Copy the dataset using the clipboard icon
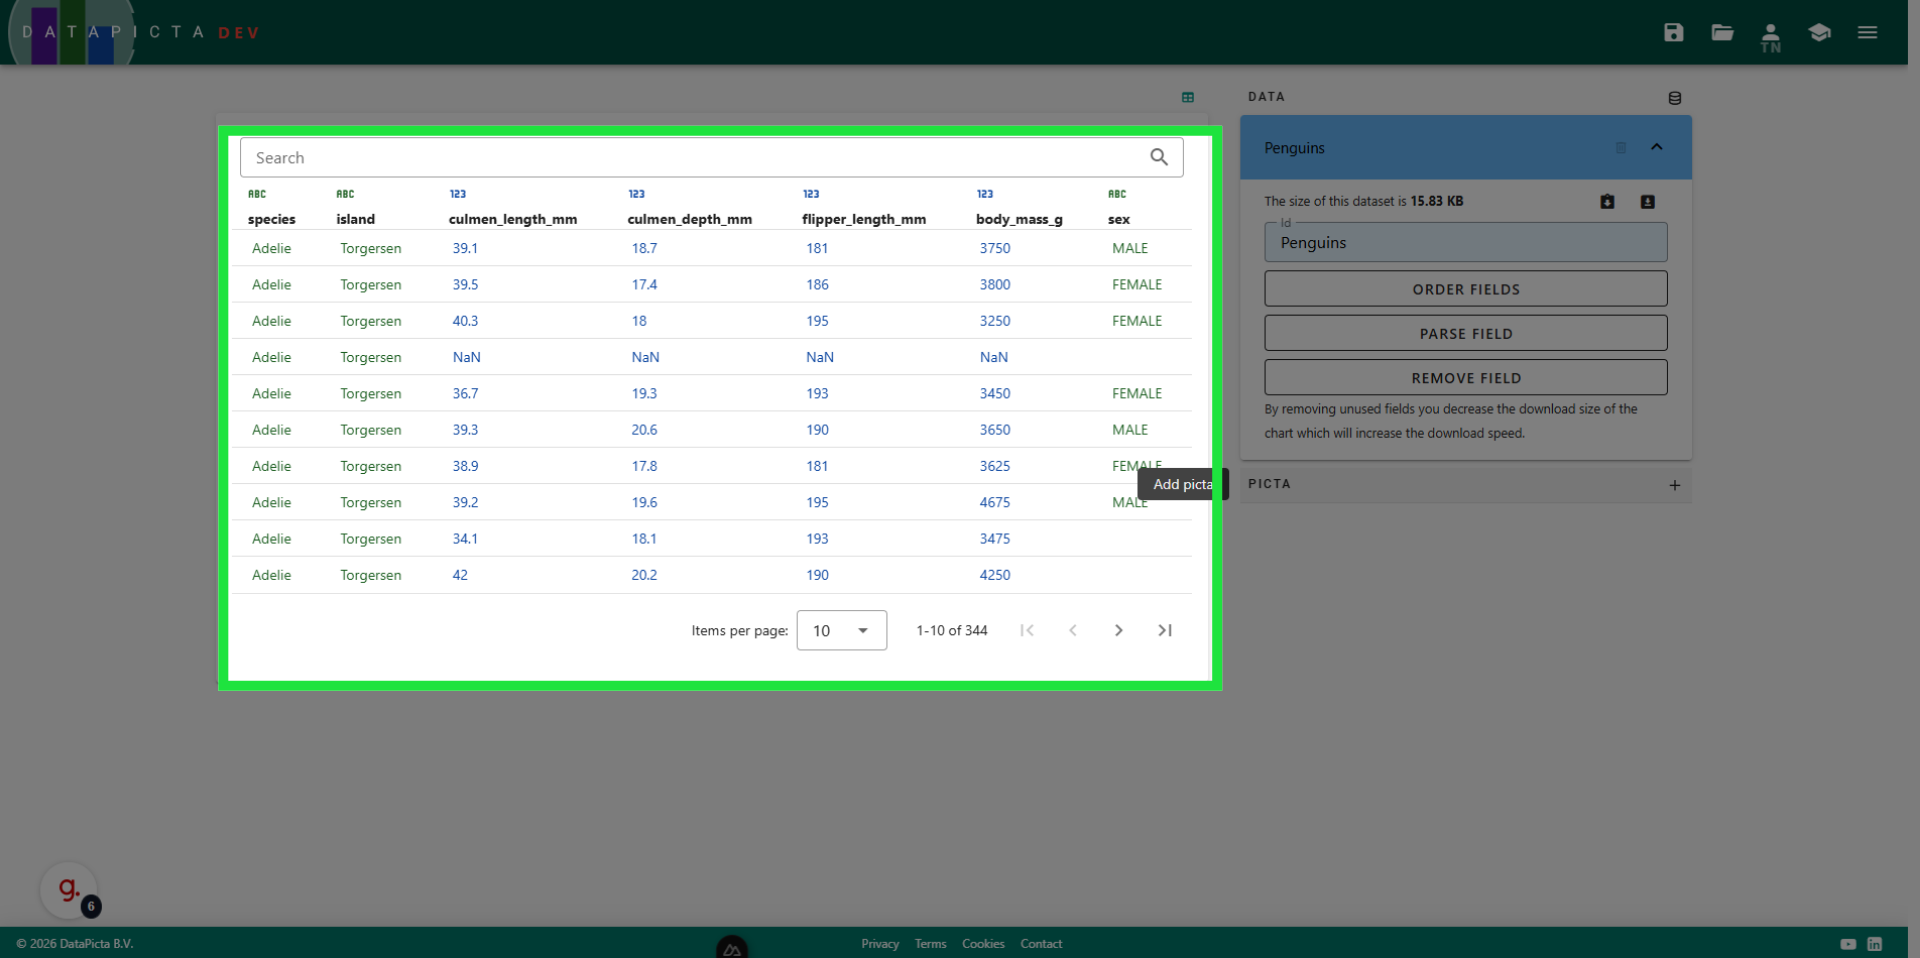This screenshot has height=958, width=1920. click(x=1607, y=201)
